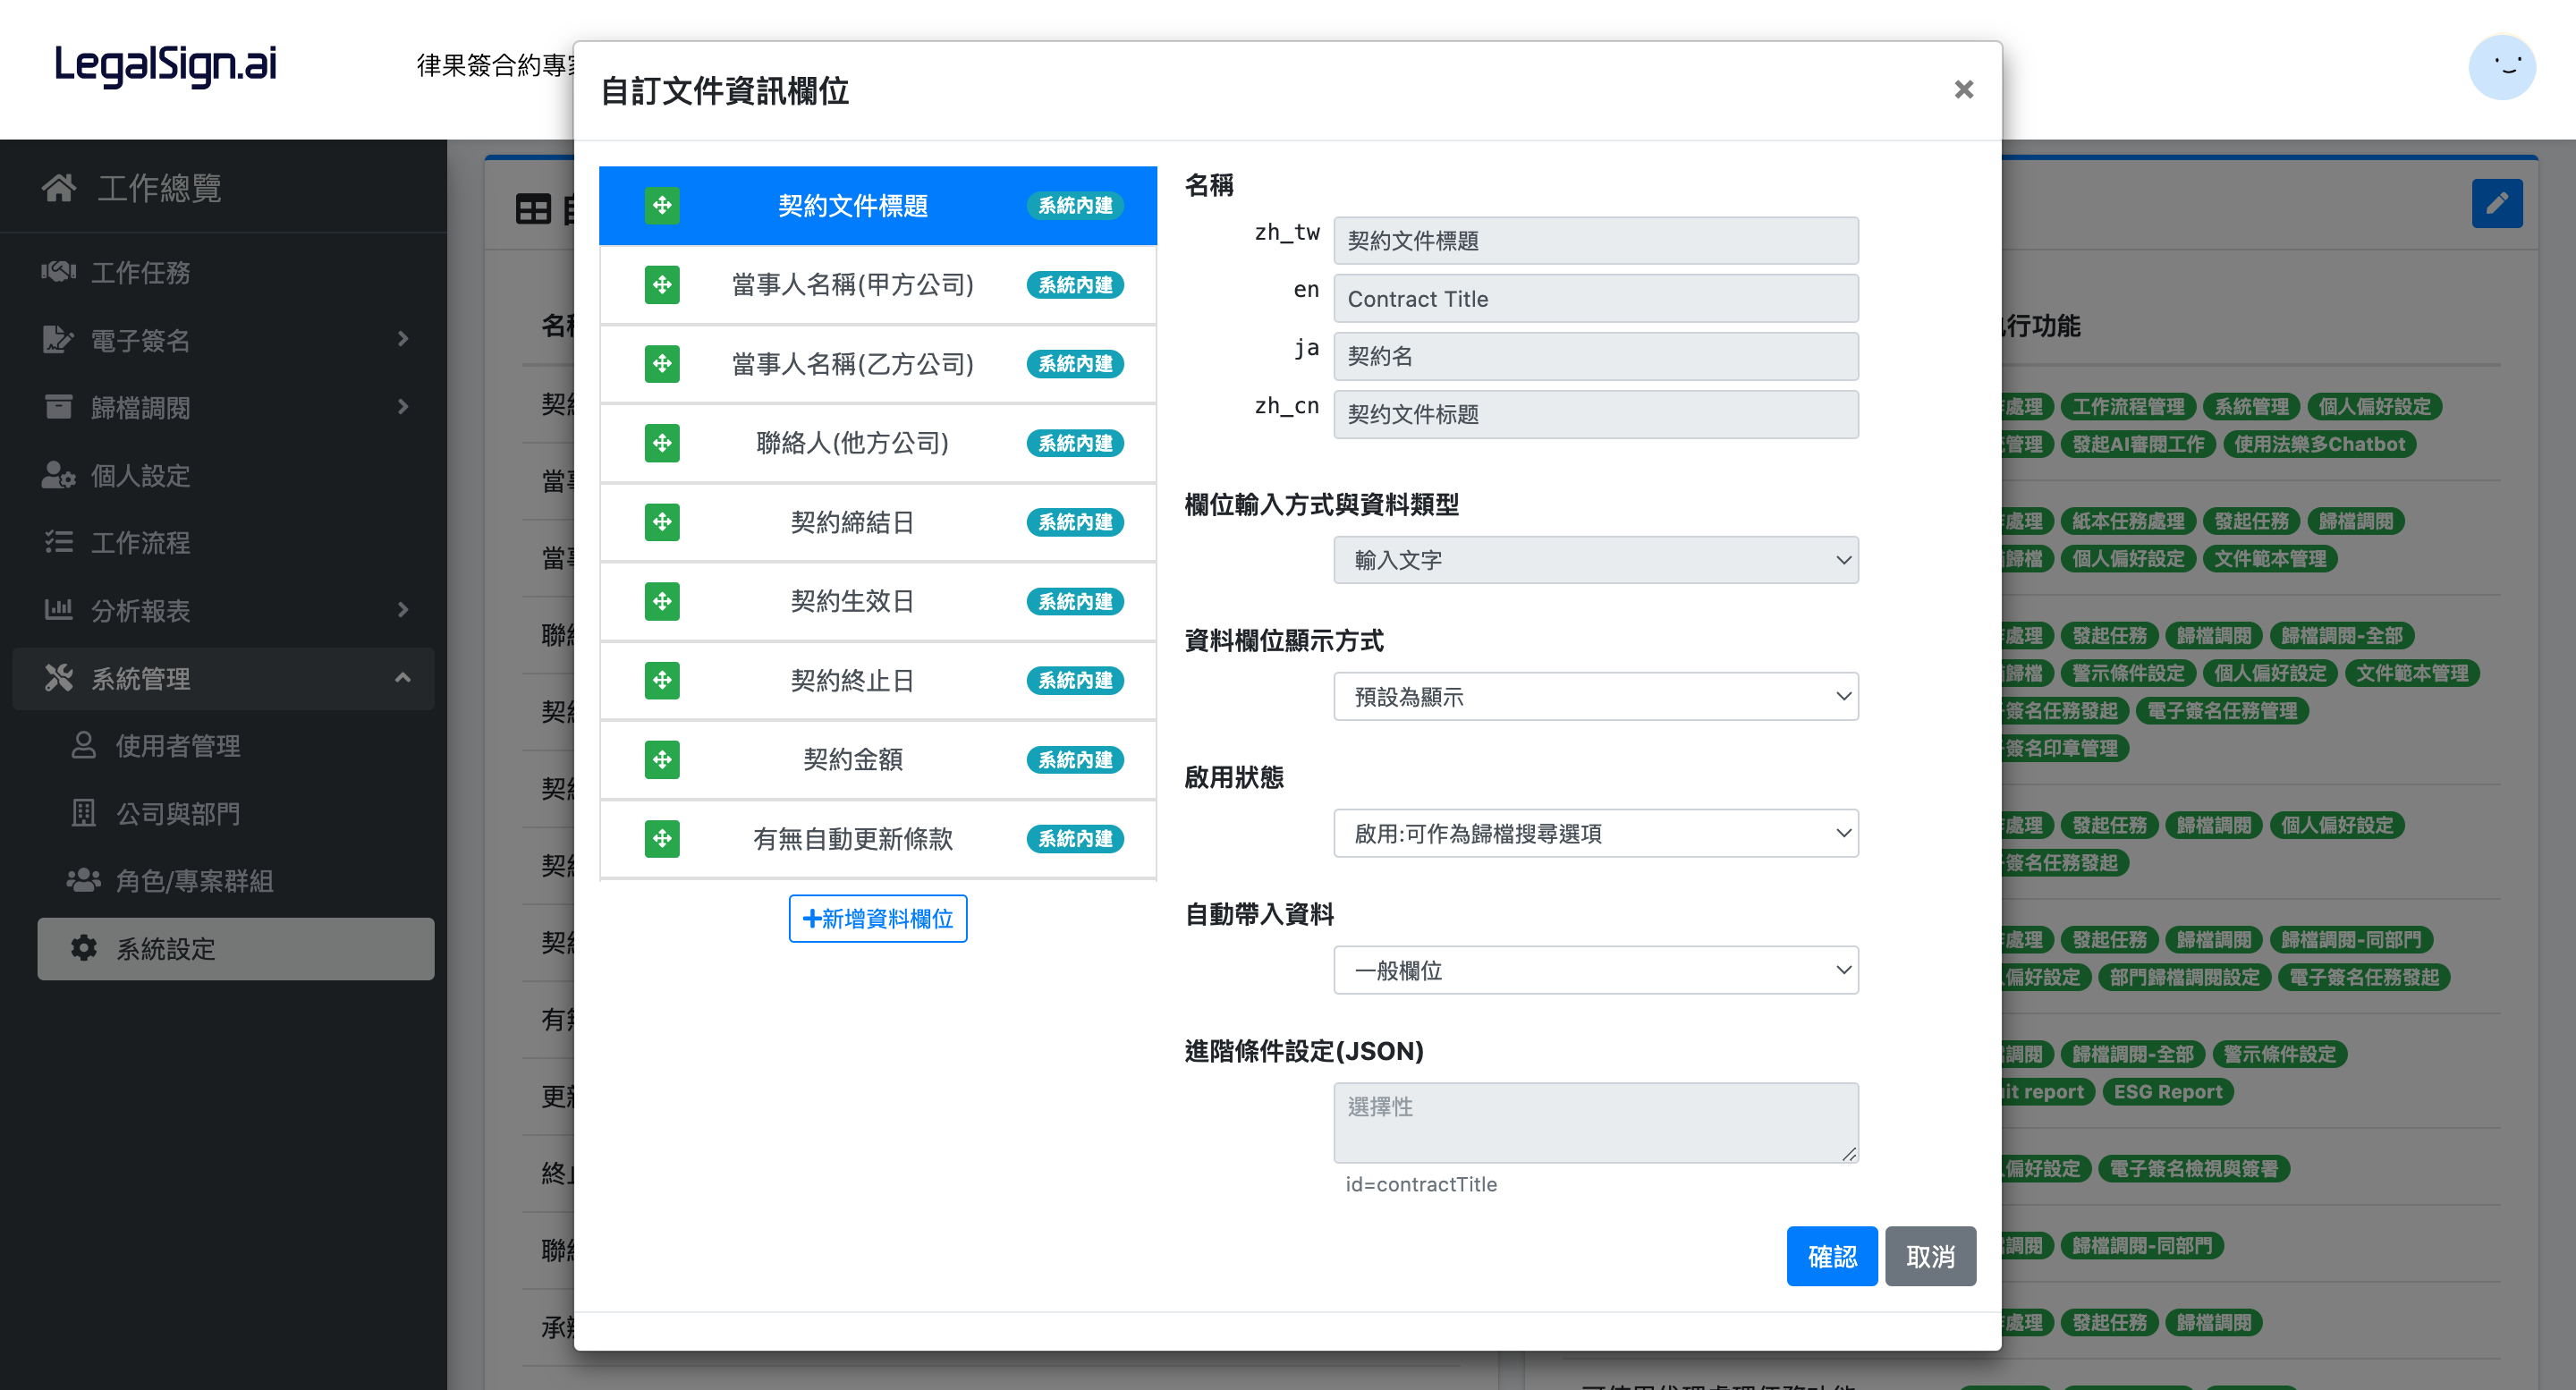Expand the 分析報表 submenu chevron
2576x1390 pixels.
click(x=403, y=609)
